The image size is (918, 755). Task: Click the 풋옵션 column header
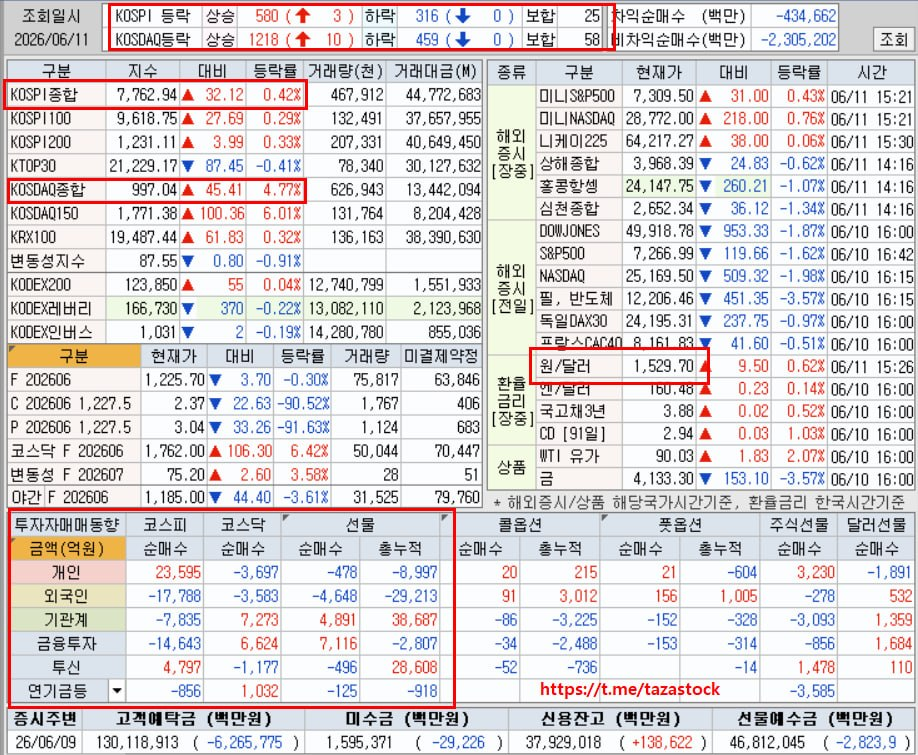tap(680, 524)
